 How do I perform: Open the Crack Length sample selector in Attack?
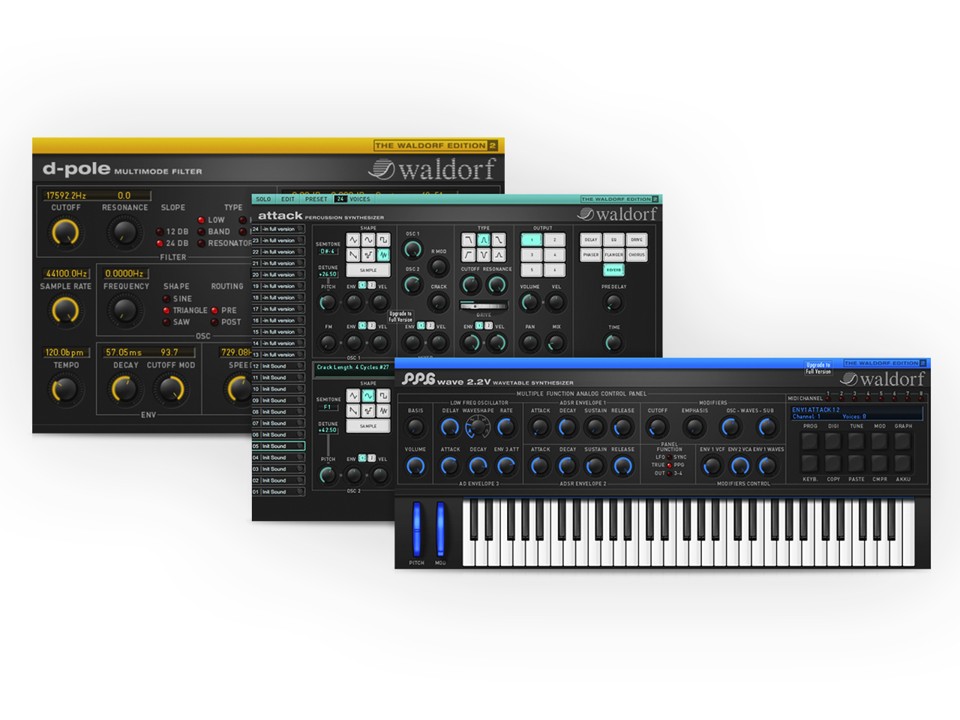click(353, 366)
